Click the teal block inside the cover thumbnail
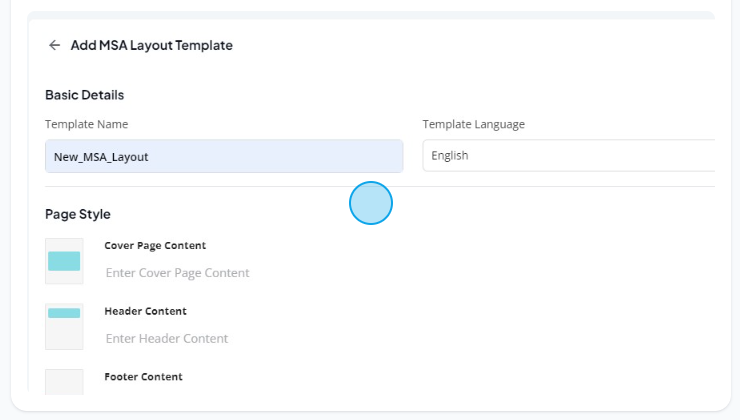Screen dimensions: 740x420 pos(64,261)
